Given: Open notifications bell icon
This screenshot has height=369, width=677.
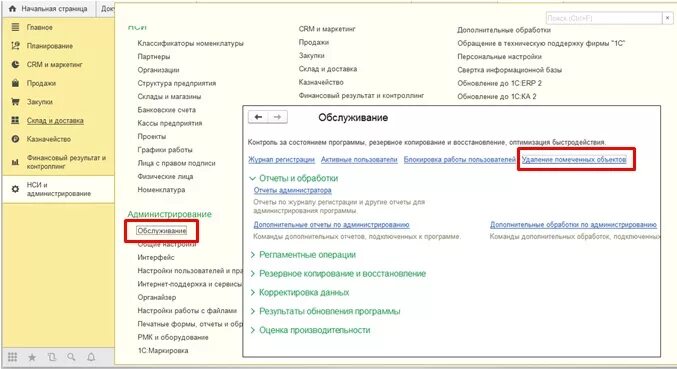Looking at the screenshot, I should tap(91, 357).
